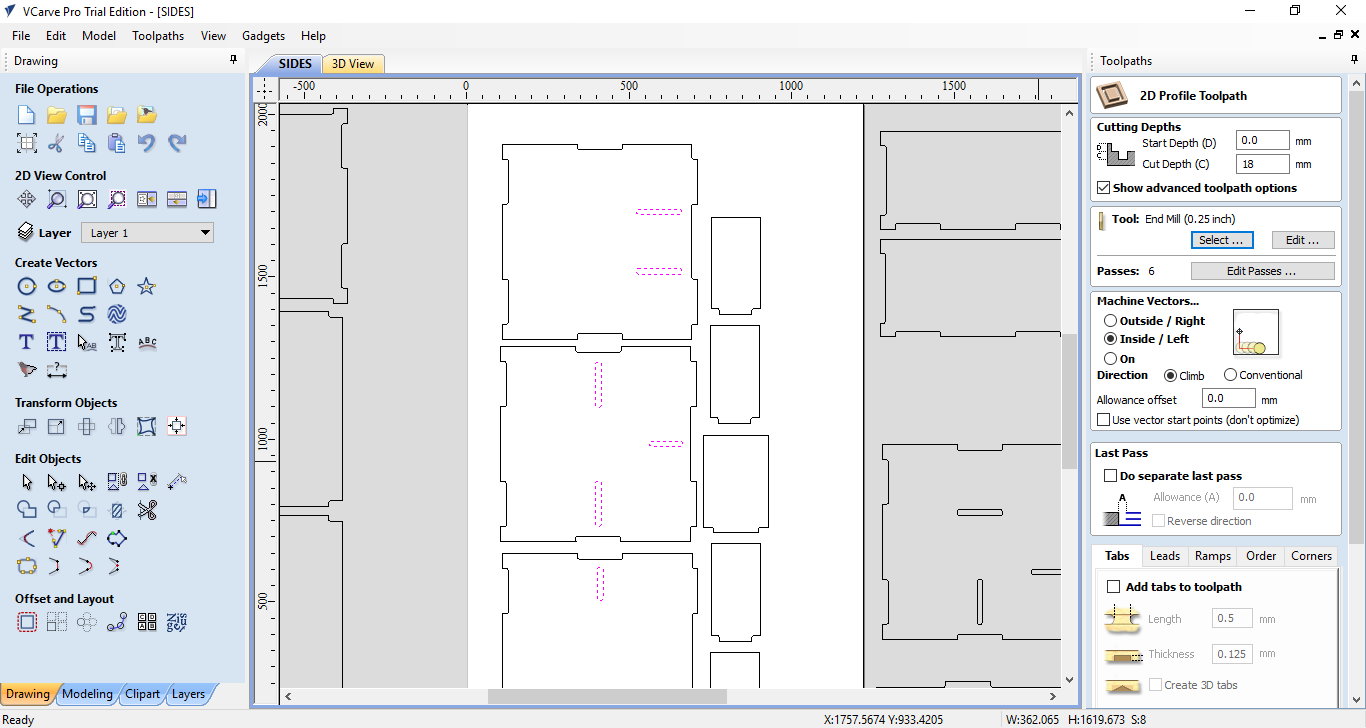1366x728 pixels.
Task: Select the Draw Text tool
Action: coord(27,342)
